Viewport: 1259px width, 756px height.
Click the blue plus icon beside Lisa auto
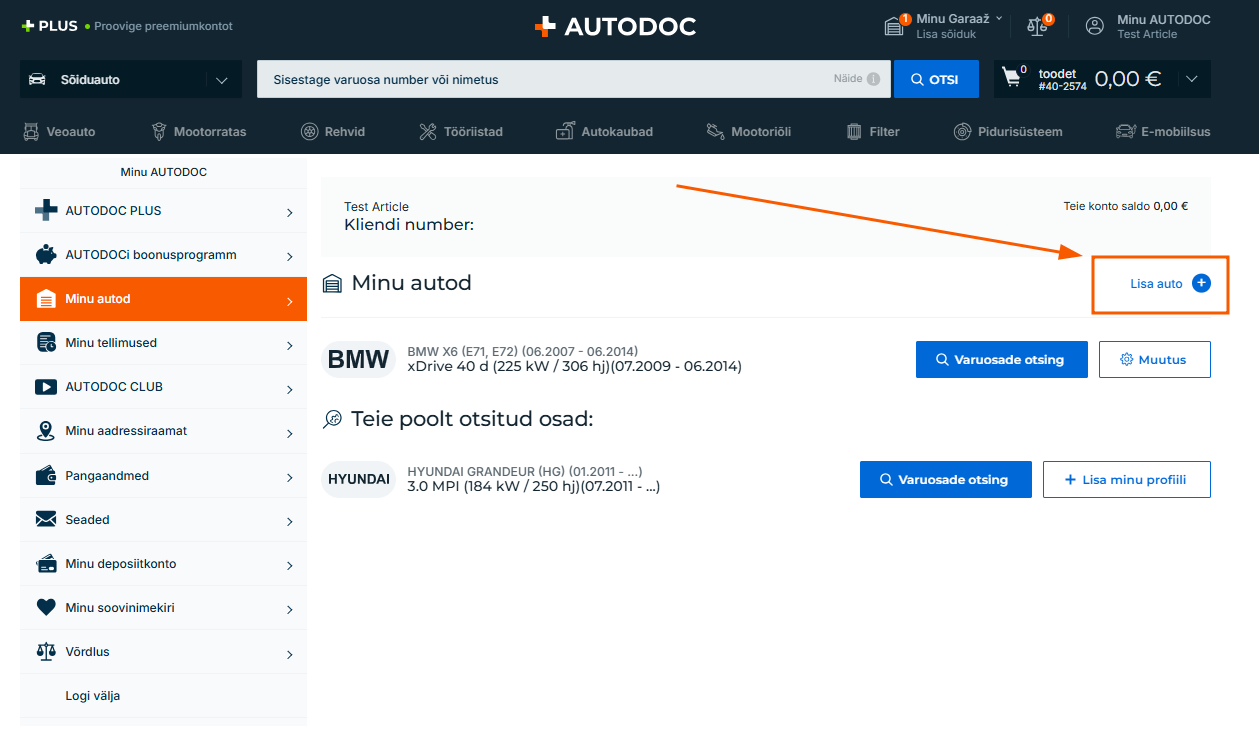1201,283
